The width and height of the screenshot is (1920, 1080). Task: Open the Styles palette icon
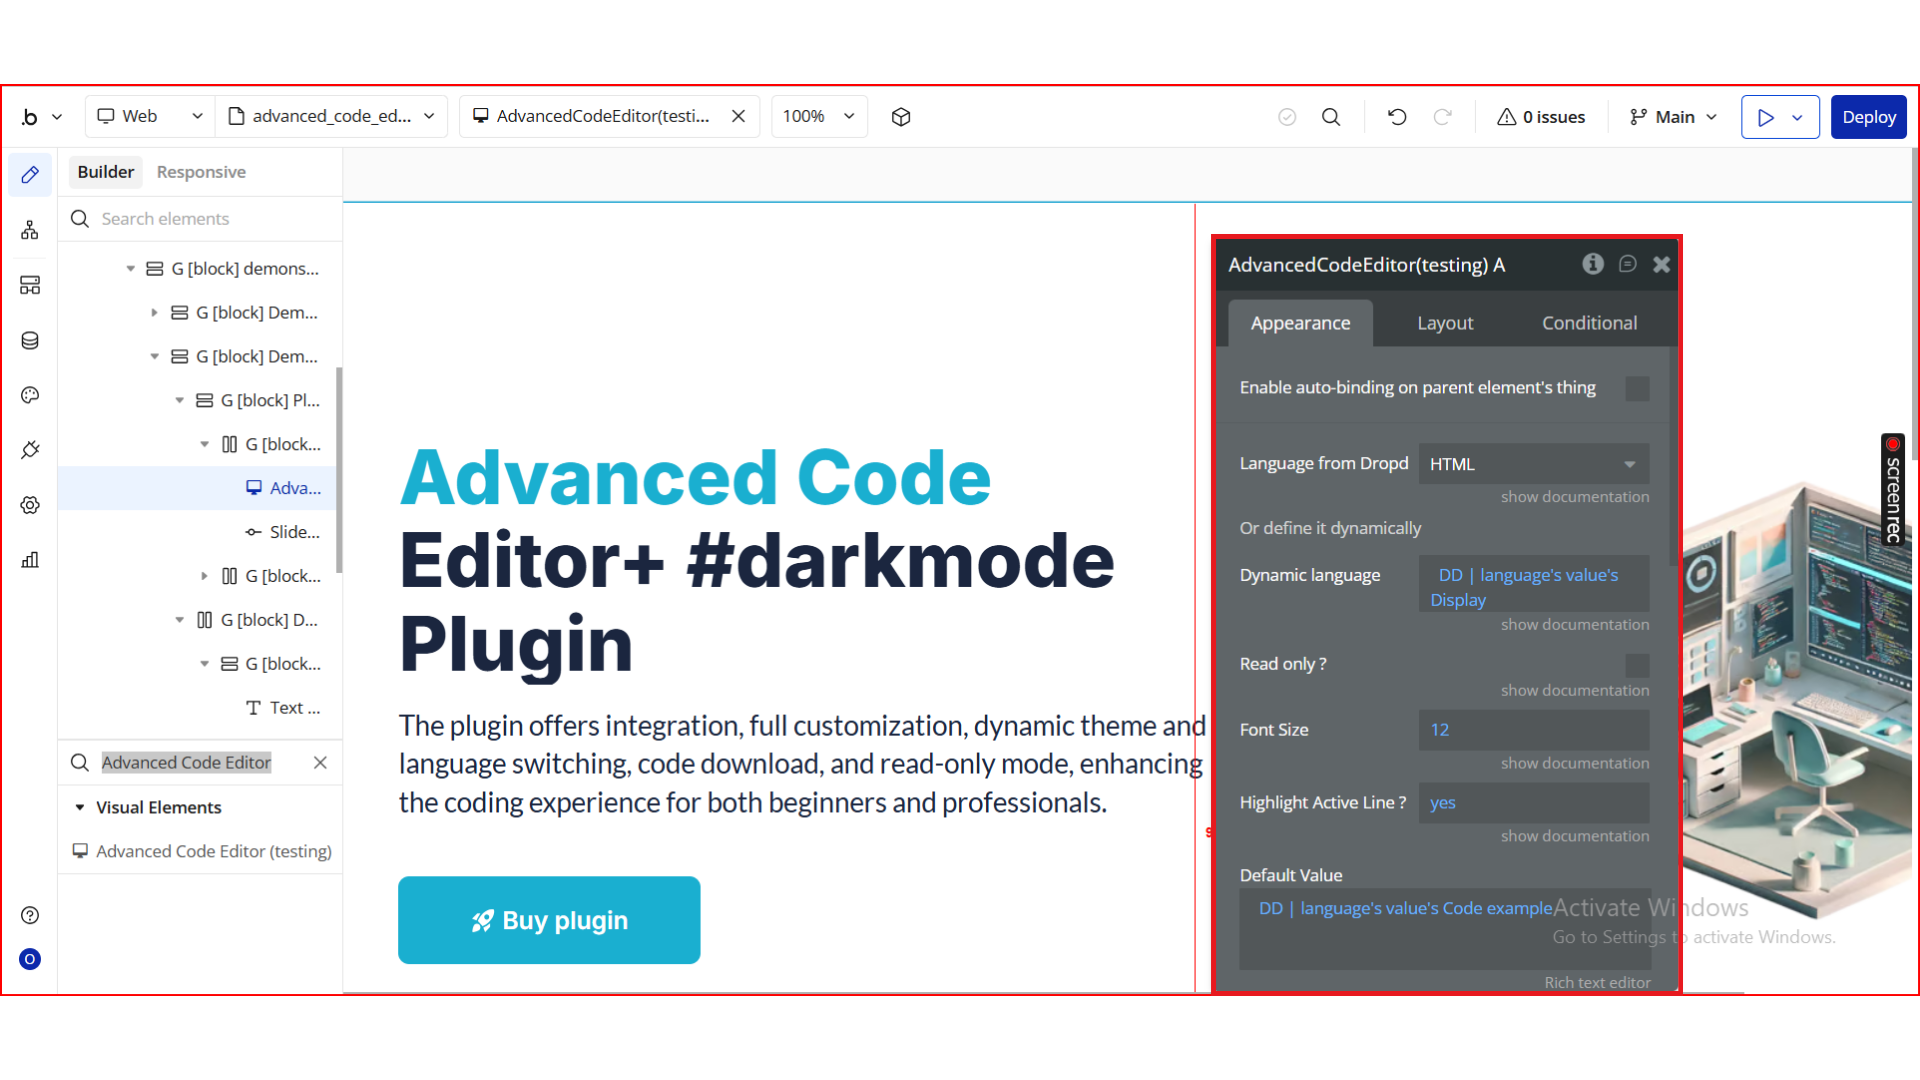[x=30, y=395]
